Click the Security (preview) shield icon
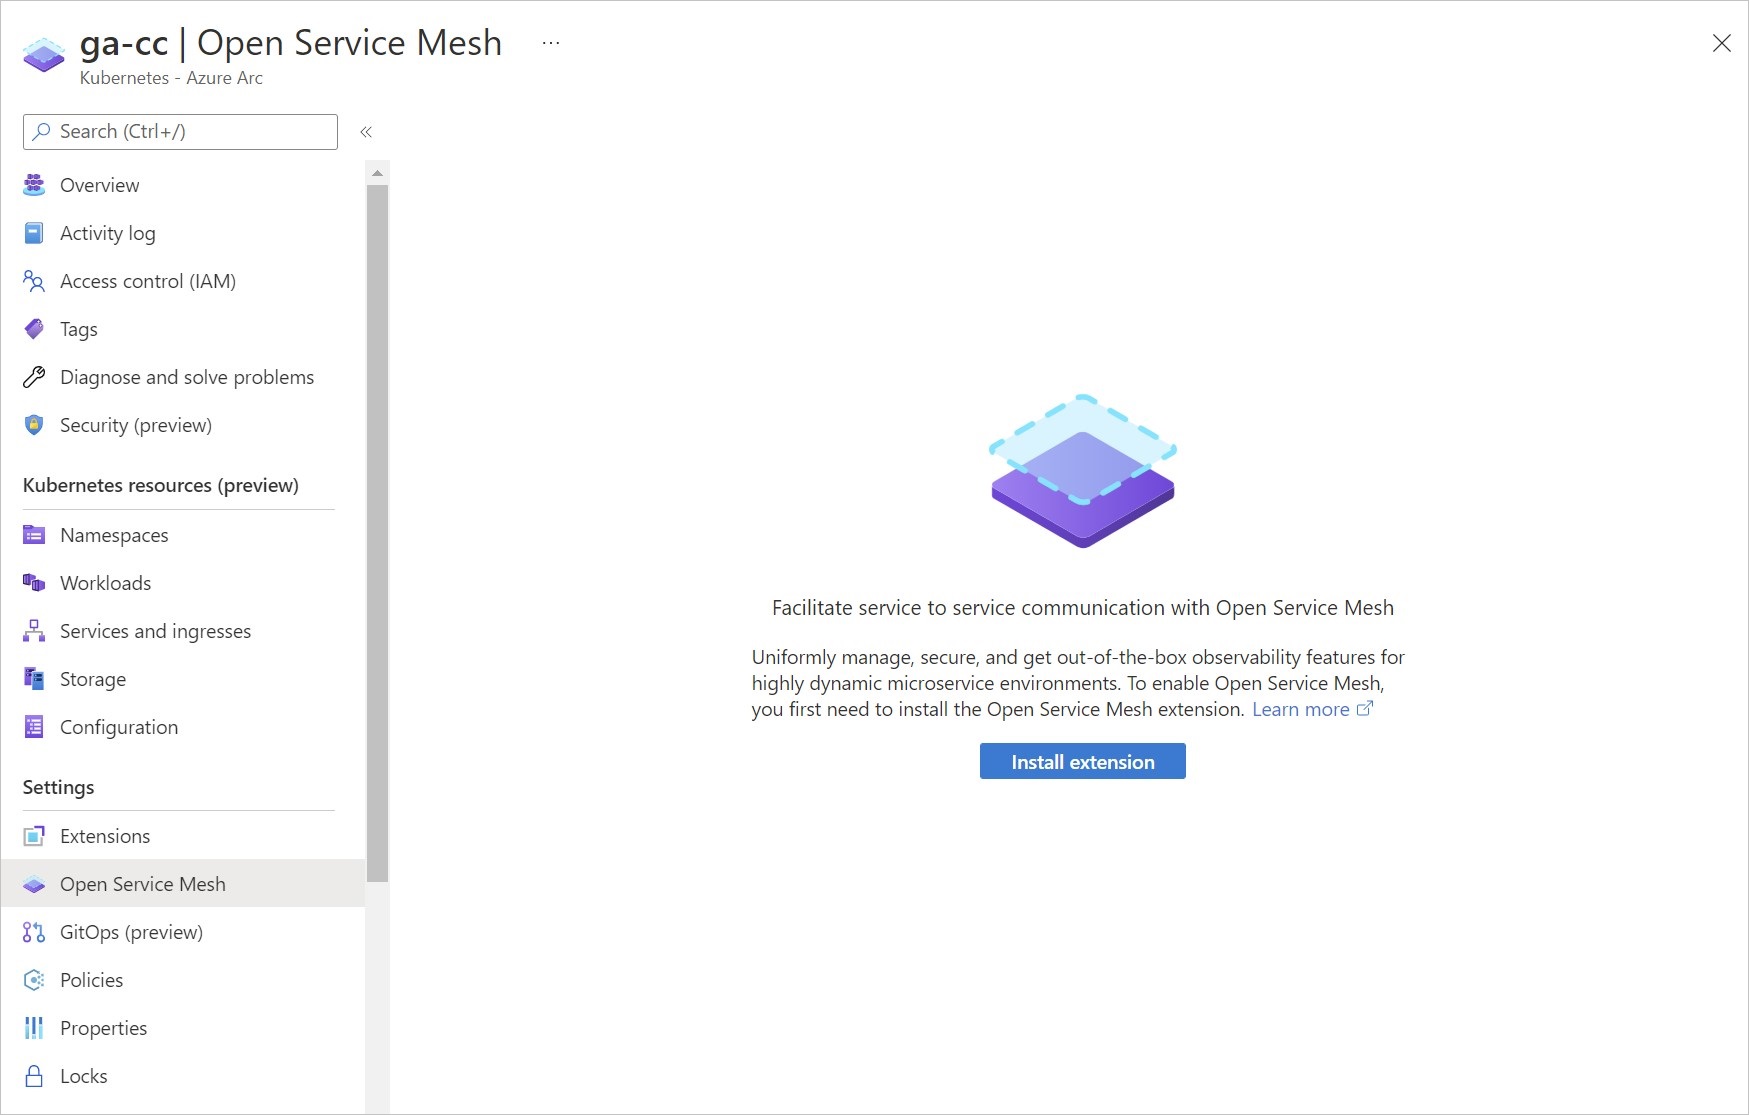Viewport: 1749px width, 1115px height. [x=34, y=425]
